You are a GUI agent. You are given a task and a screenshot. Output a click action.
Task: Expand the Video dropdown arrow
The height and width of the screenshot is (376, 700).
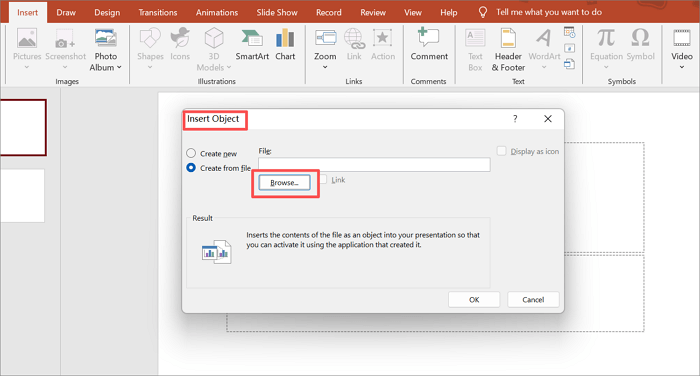(682, 67)
